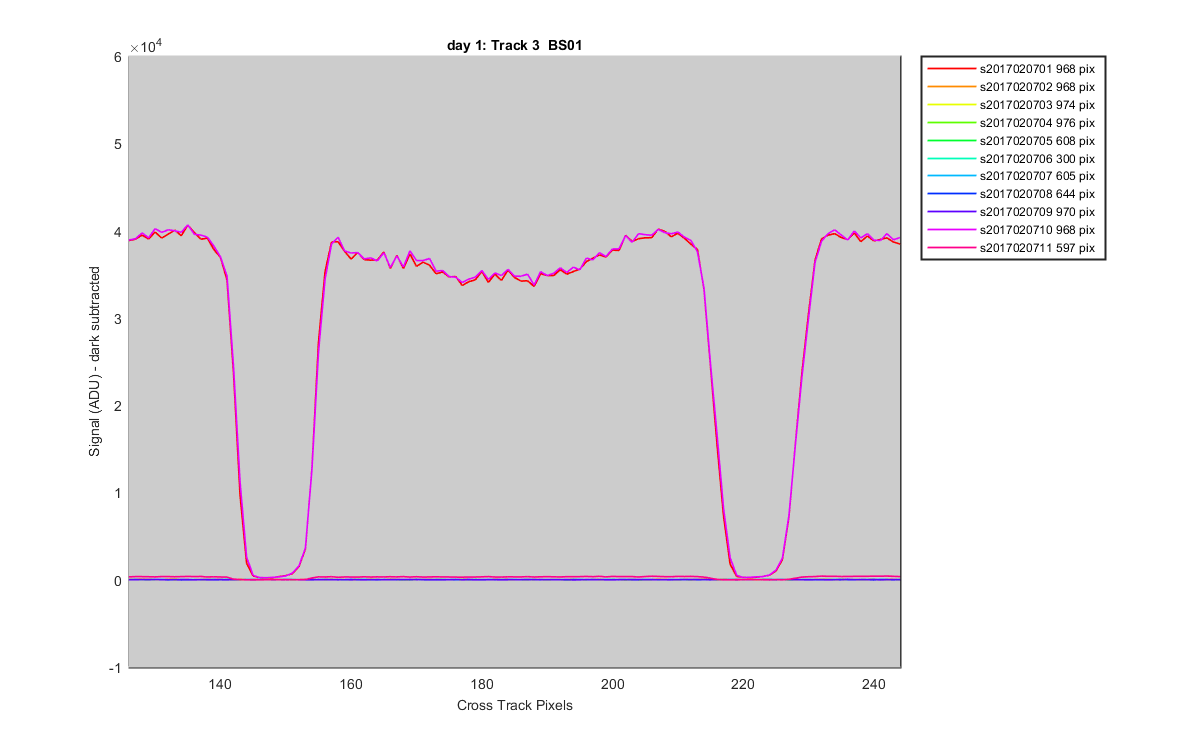Click the x-axis tick label 240
This screenshot has height=750, width=1200.
[874, 684]
